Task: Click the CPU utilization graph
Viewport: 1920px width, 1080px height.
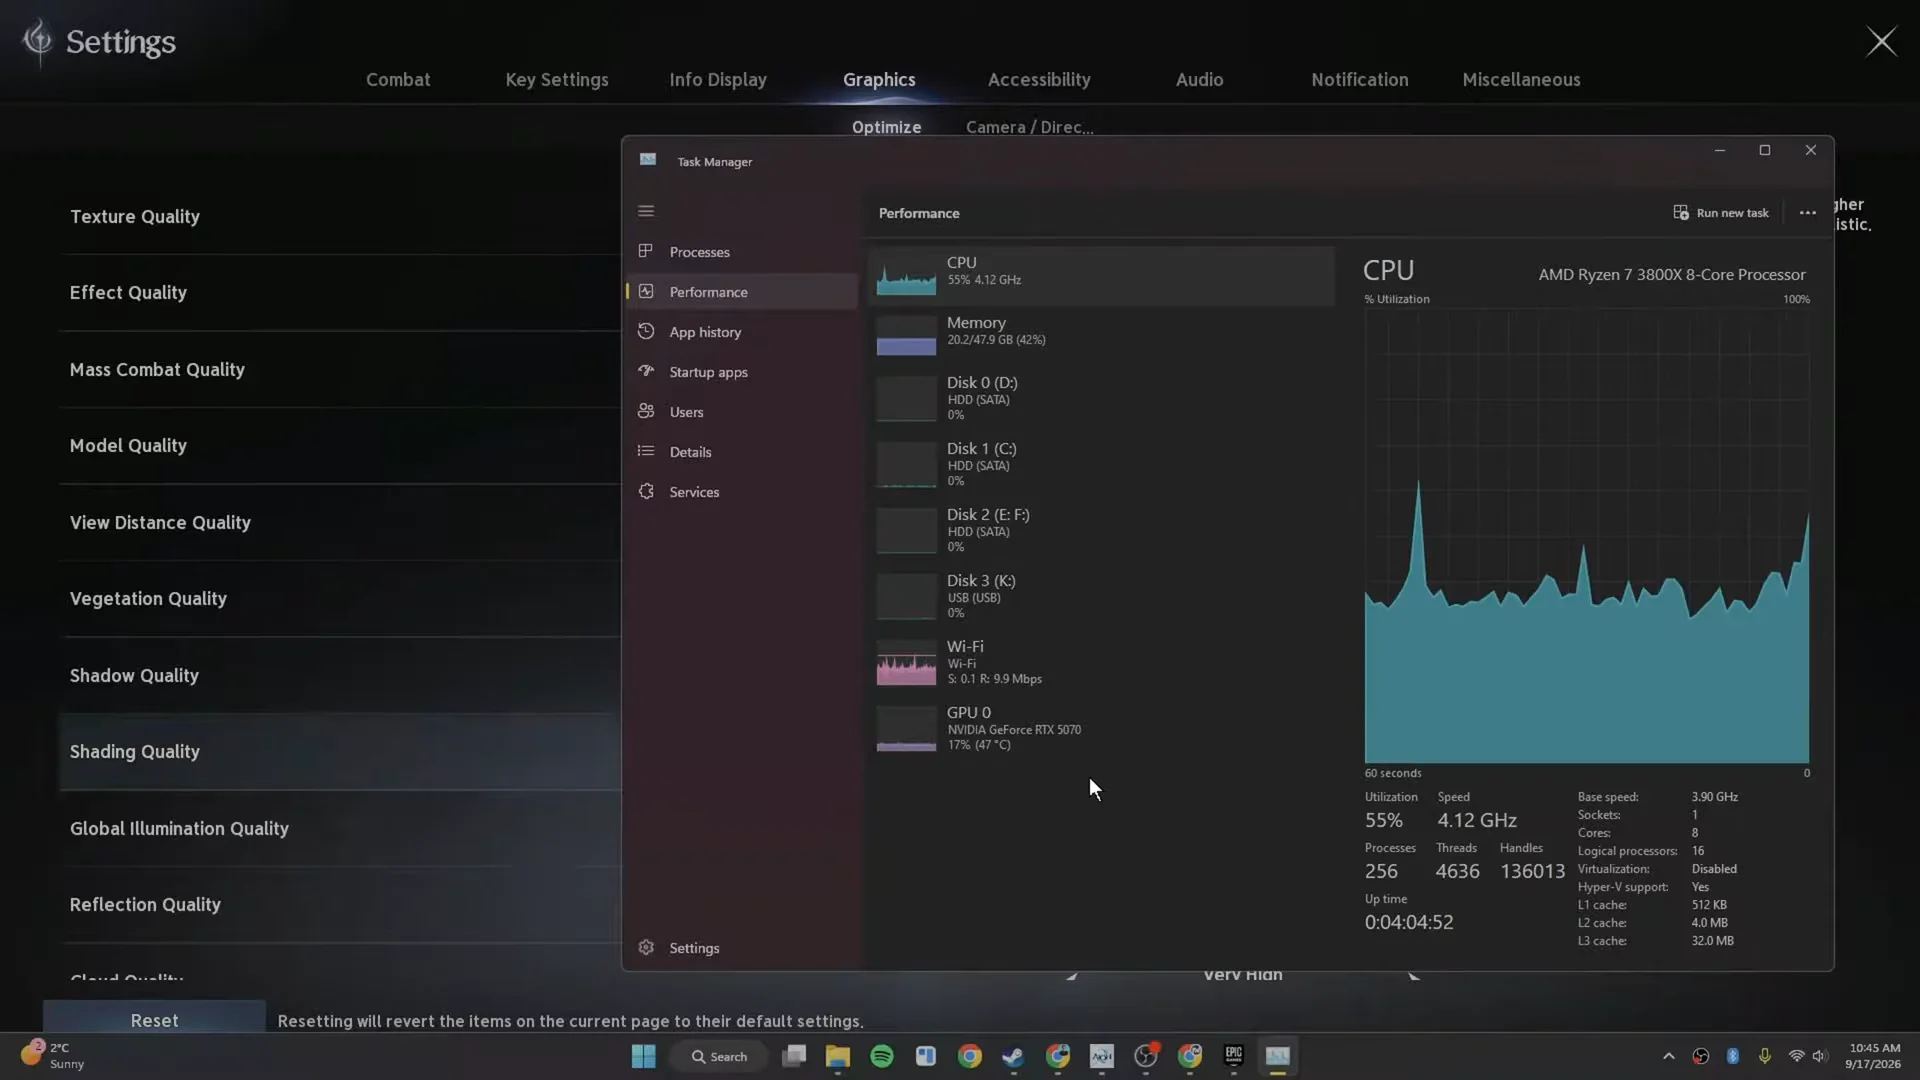Action: [1587, 536]
